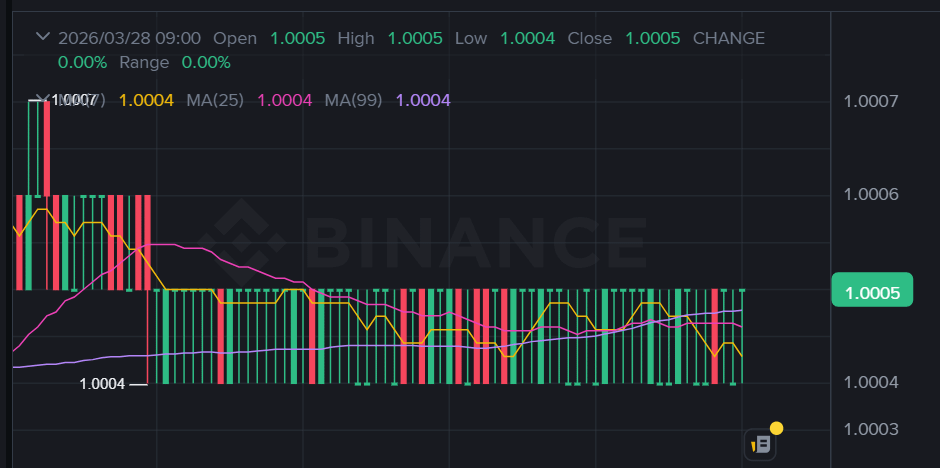Viewport: 940px width, 468px height.
Task: Select the MA(25) indicator label
Action: 215,100
